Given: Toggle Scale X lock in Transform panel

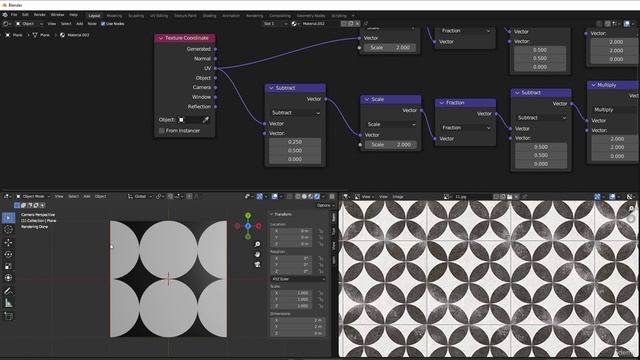Looking at the screenshot, I should tap(321, 293).
